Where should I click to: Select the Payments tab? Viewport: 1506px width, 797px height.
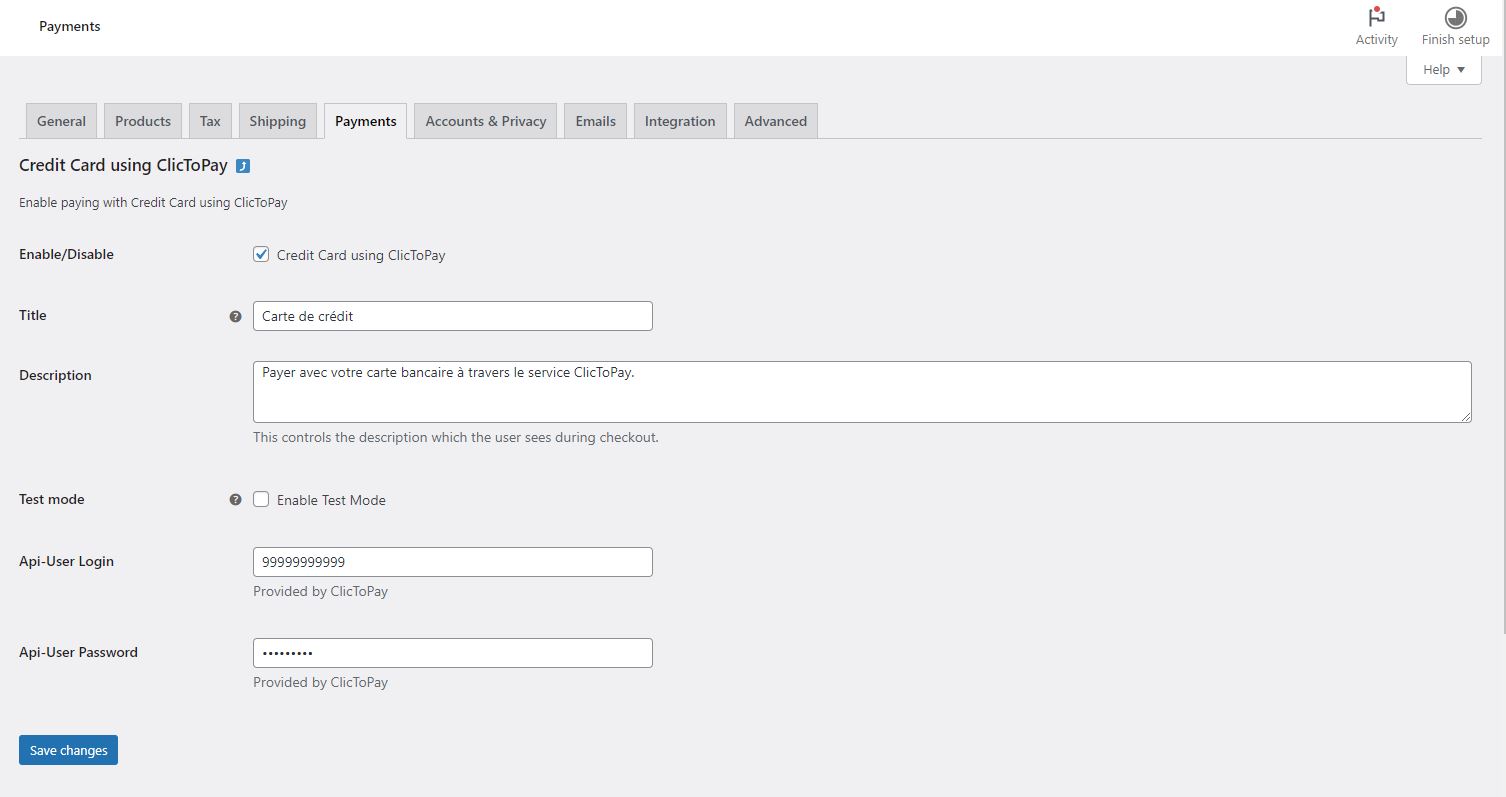coord(365,121)
